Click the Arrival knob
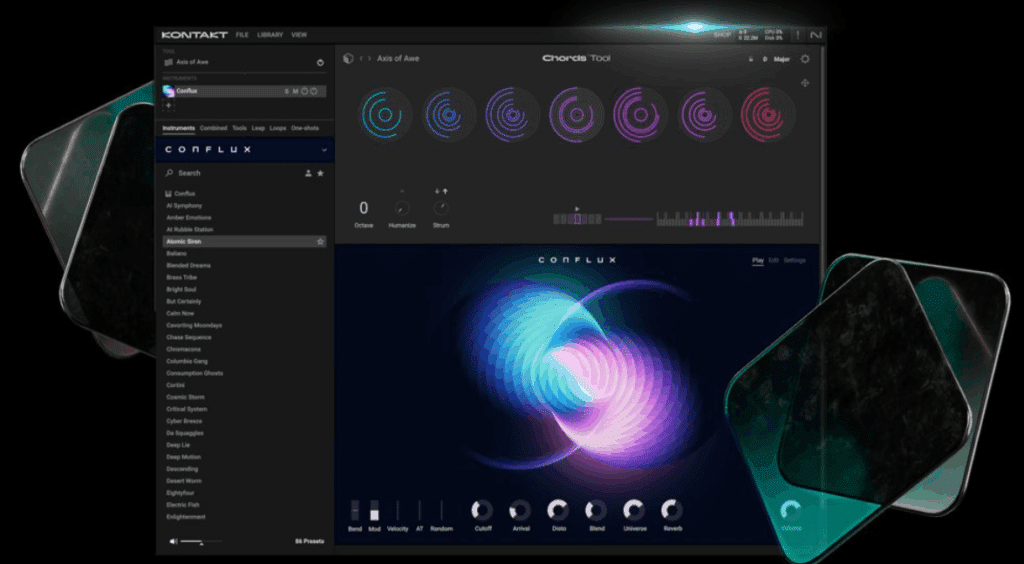The width and height of the screenshot is (1024, 564). pyautogui.click(x=520, y=510)
